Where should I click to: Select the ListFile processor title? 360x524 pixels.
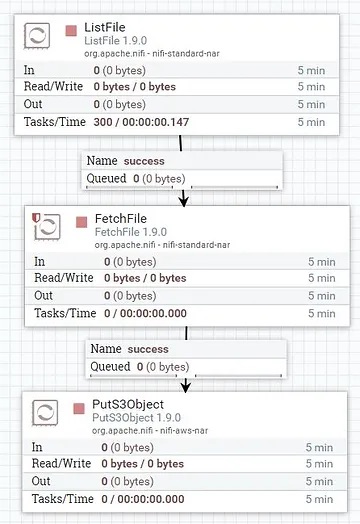[105, 27]
